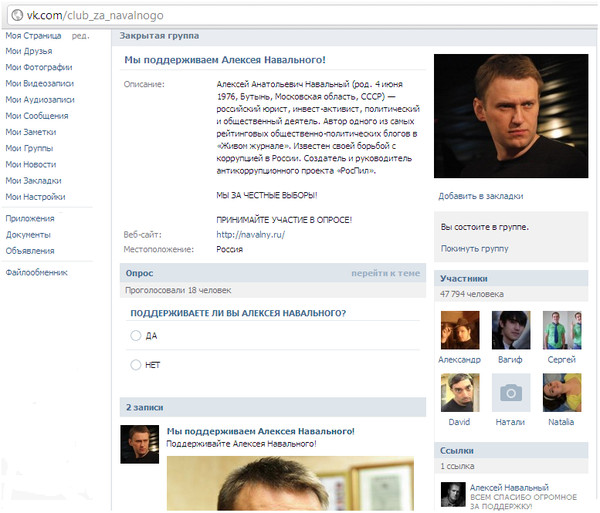Click the vk.com/club_za_navalnogo address field

(302, 15)
